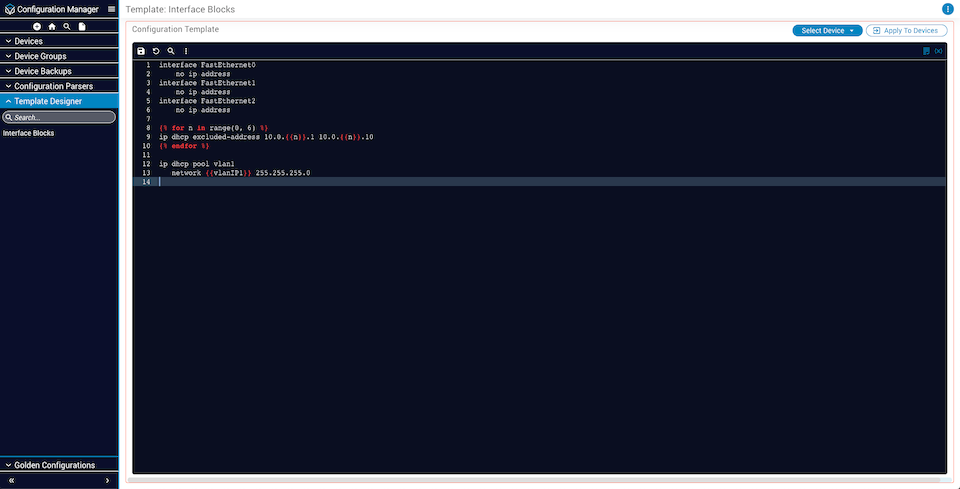960x489 pixels.
Task: Go to home via the sidebar house icon
Action: [x=52, y=26]
